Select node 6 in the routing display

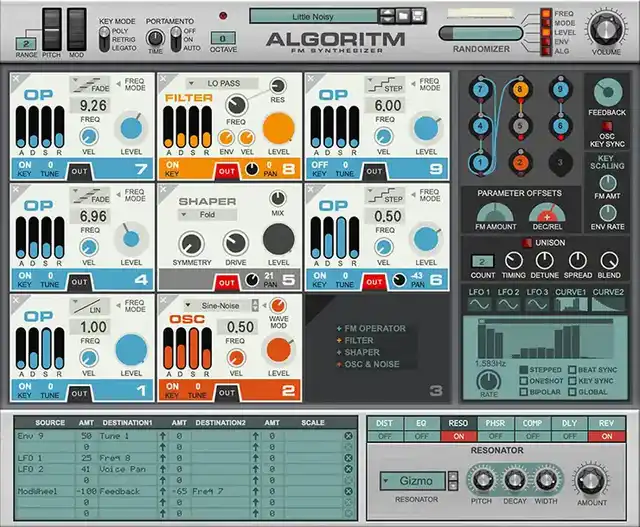click(x=560, y=126)
